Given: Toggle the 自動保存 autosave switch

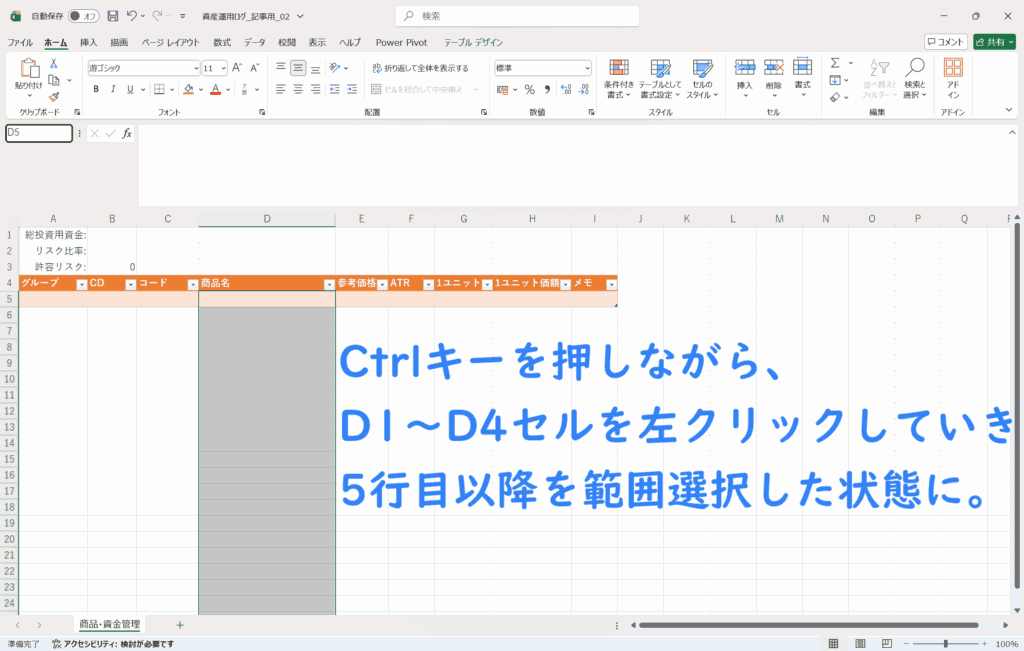Looking at the screenshot, I should (x=84, y=16).
